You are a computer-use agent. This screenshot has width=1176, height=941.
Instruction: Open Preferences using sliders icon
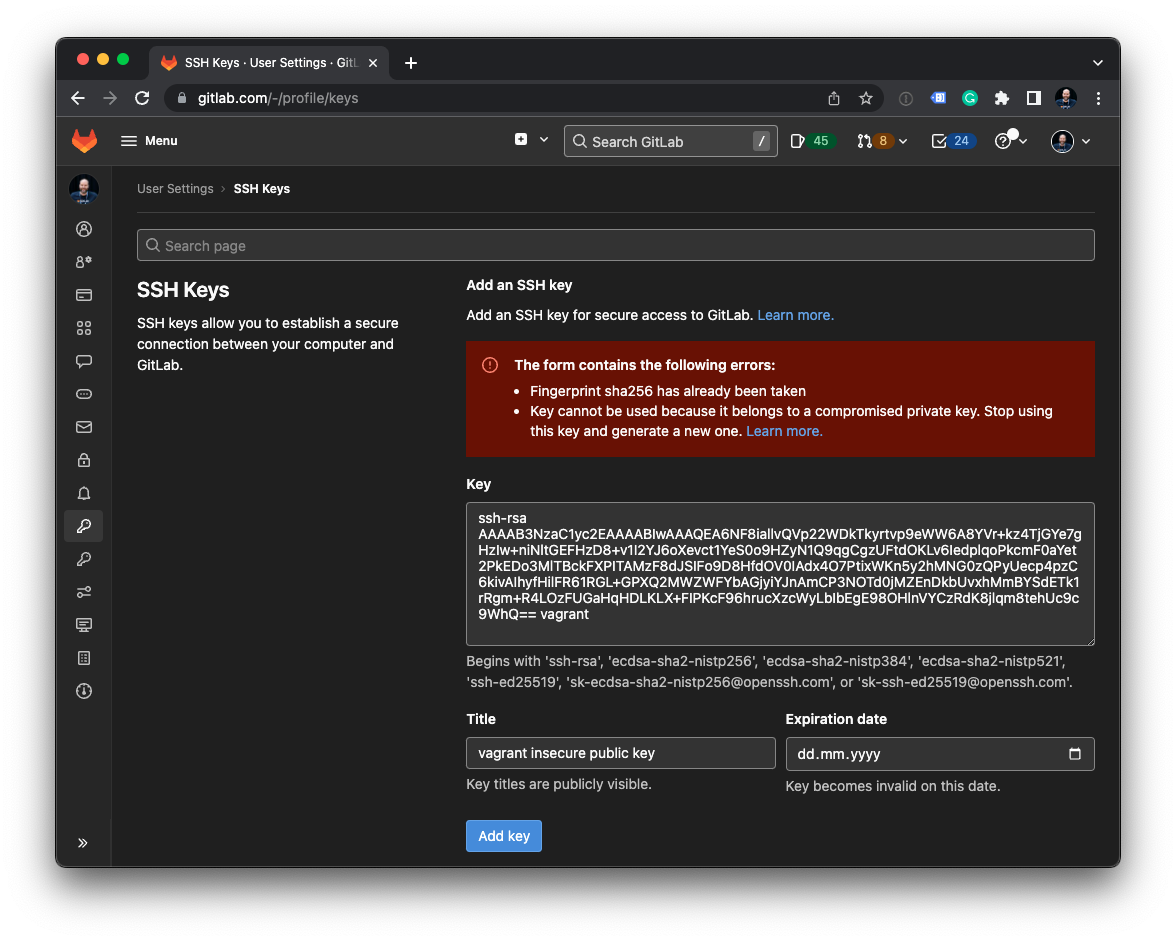(84, 591)
